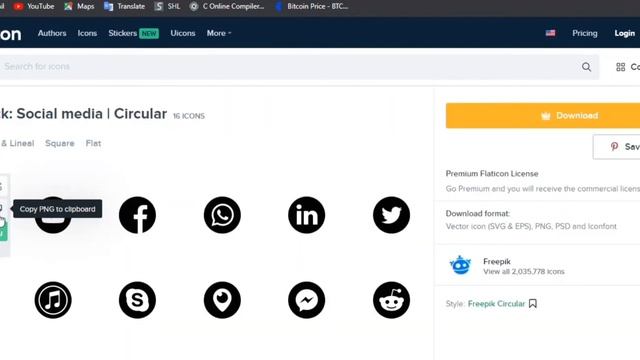Open the Facebook circular icon
Screen dimensions: 640x360
pyautogui.click(x=137, y=215)
